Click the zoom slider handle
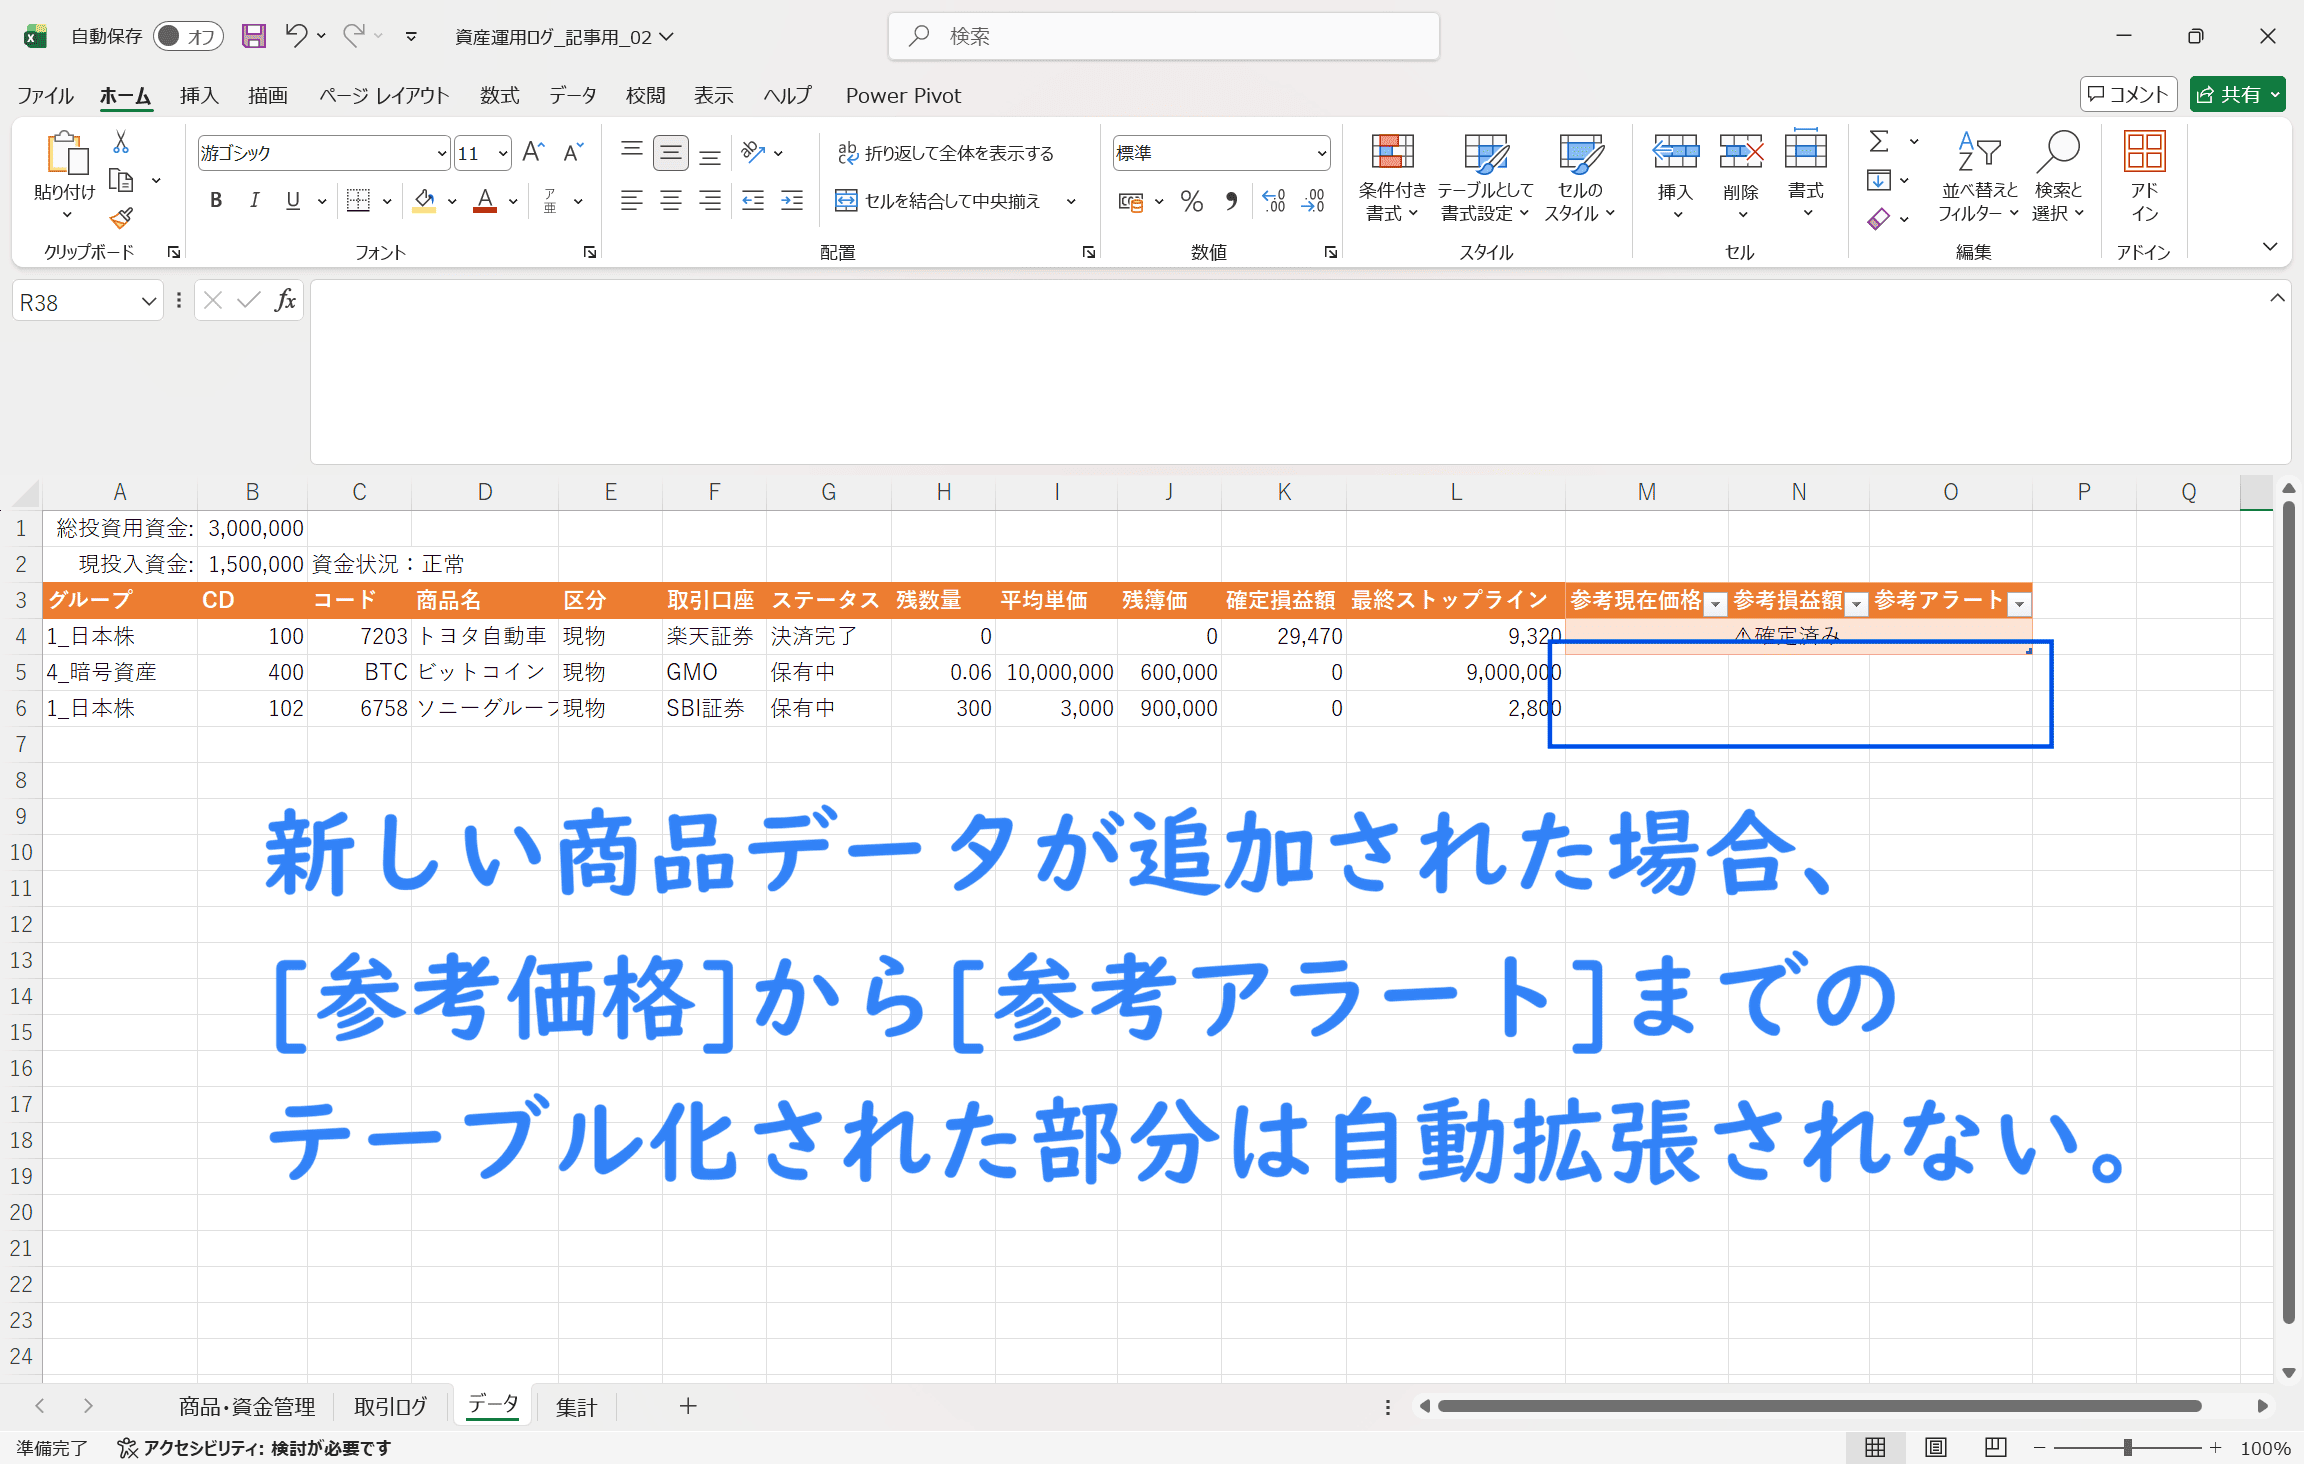The width and height of the screenshot is (2304, 1464). click(x=2127, y=1447)
